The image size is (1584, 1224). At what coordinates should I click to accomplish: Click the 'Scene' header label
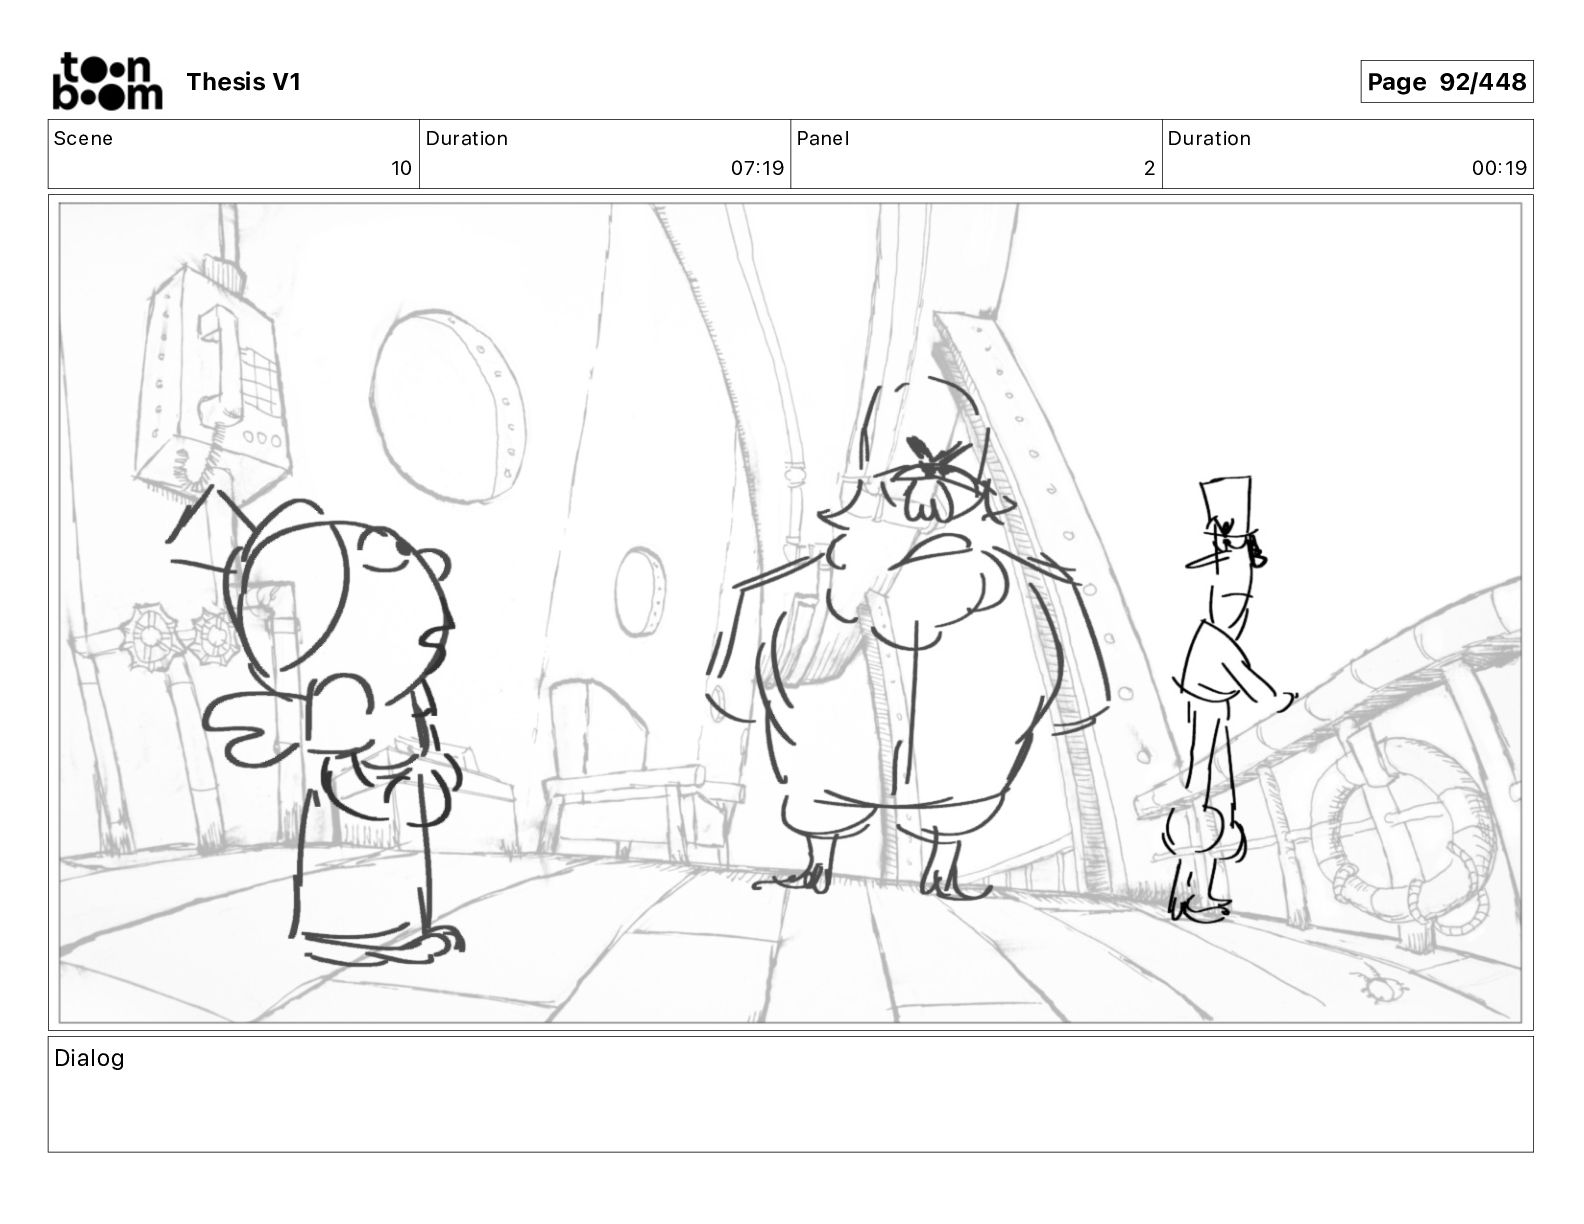(x=83, y=139)
